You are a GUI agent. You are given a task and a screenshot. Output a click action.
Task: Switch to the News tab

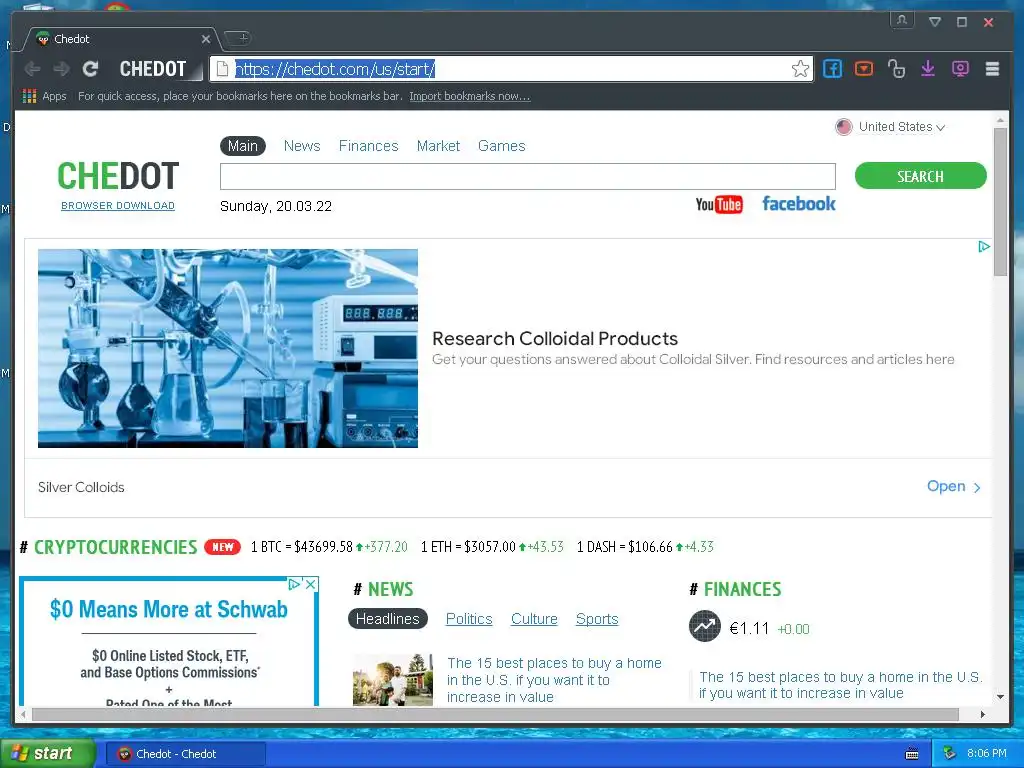coord(302,146)
